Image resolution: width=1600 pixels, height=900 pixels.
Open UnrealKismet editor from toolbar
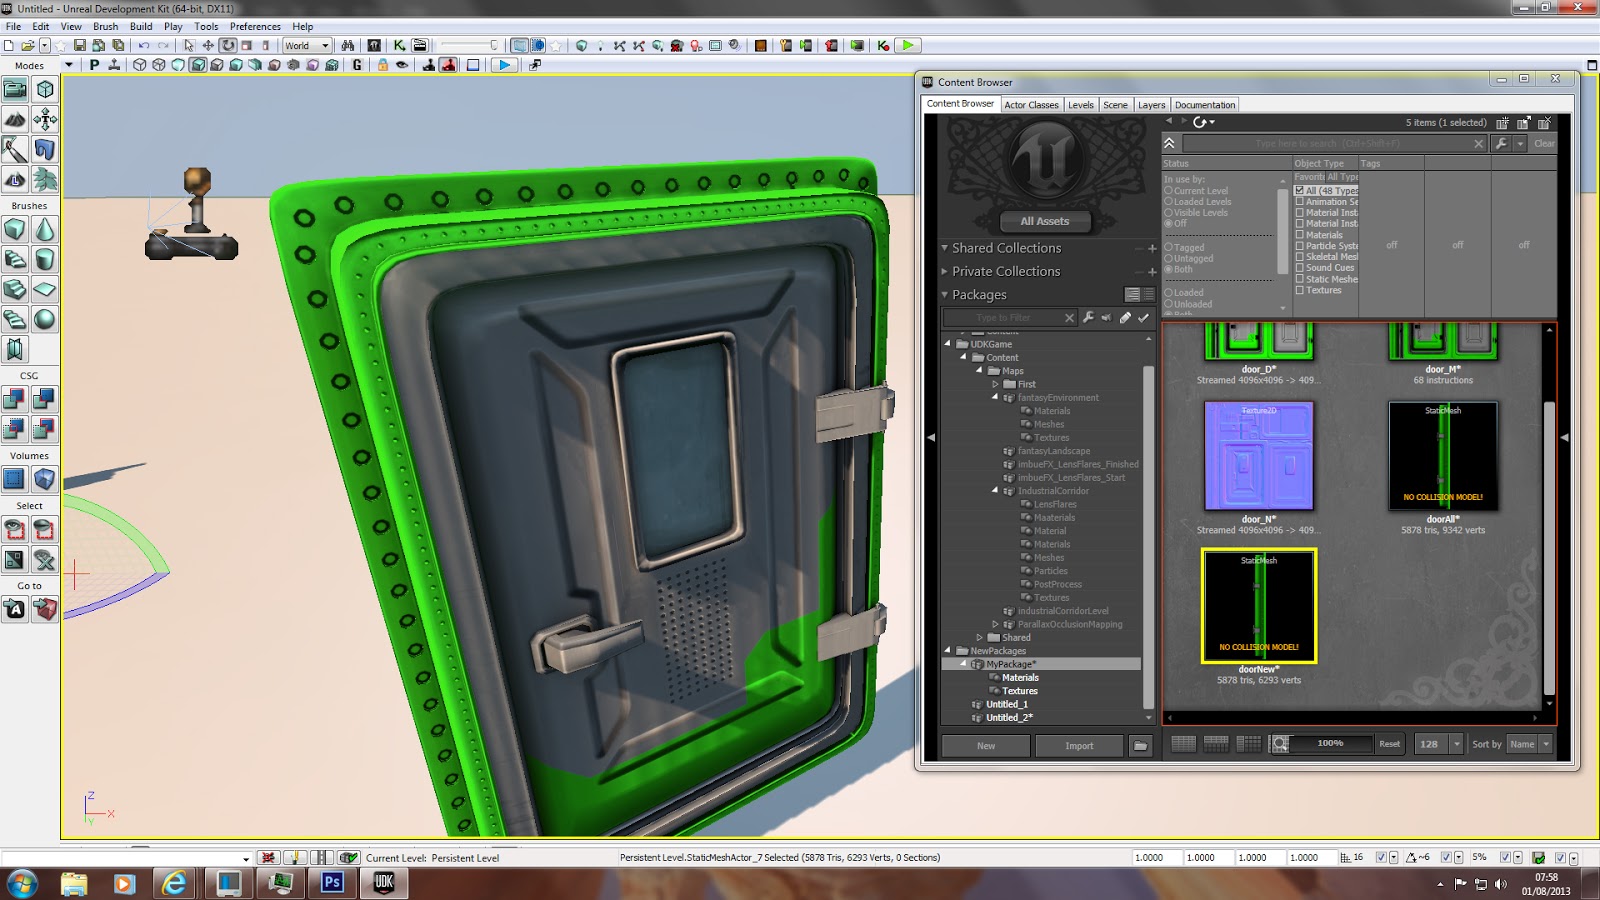pos(399,45)
